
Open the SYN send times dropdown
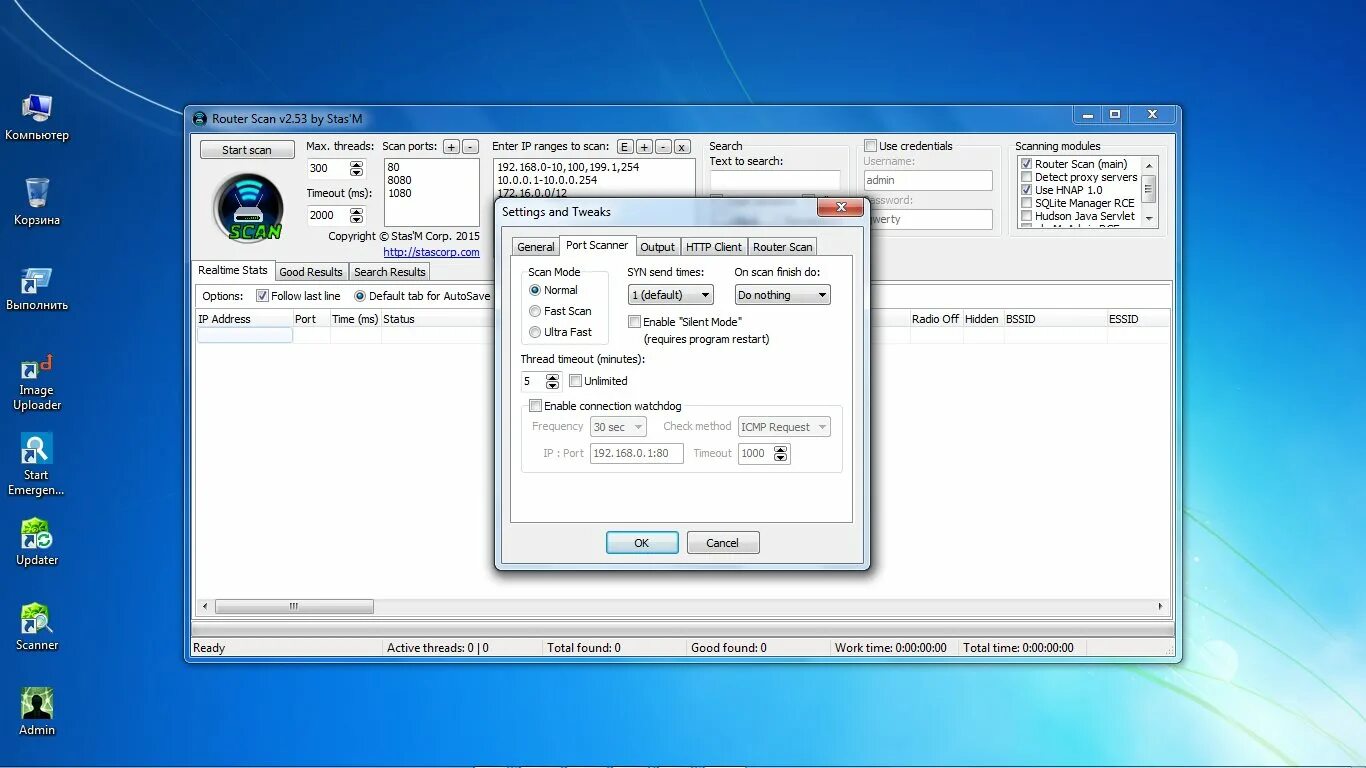point(671,295)
